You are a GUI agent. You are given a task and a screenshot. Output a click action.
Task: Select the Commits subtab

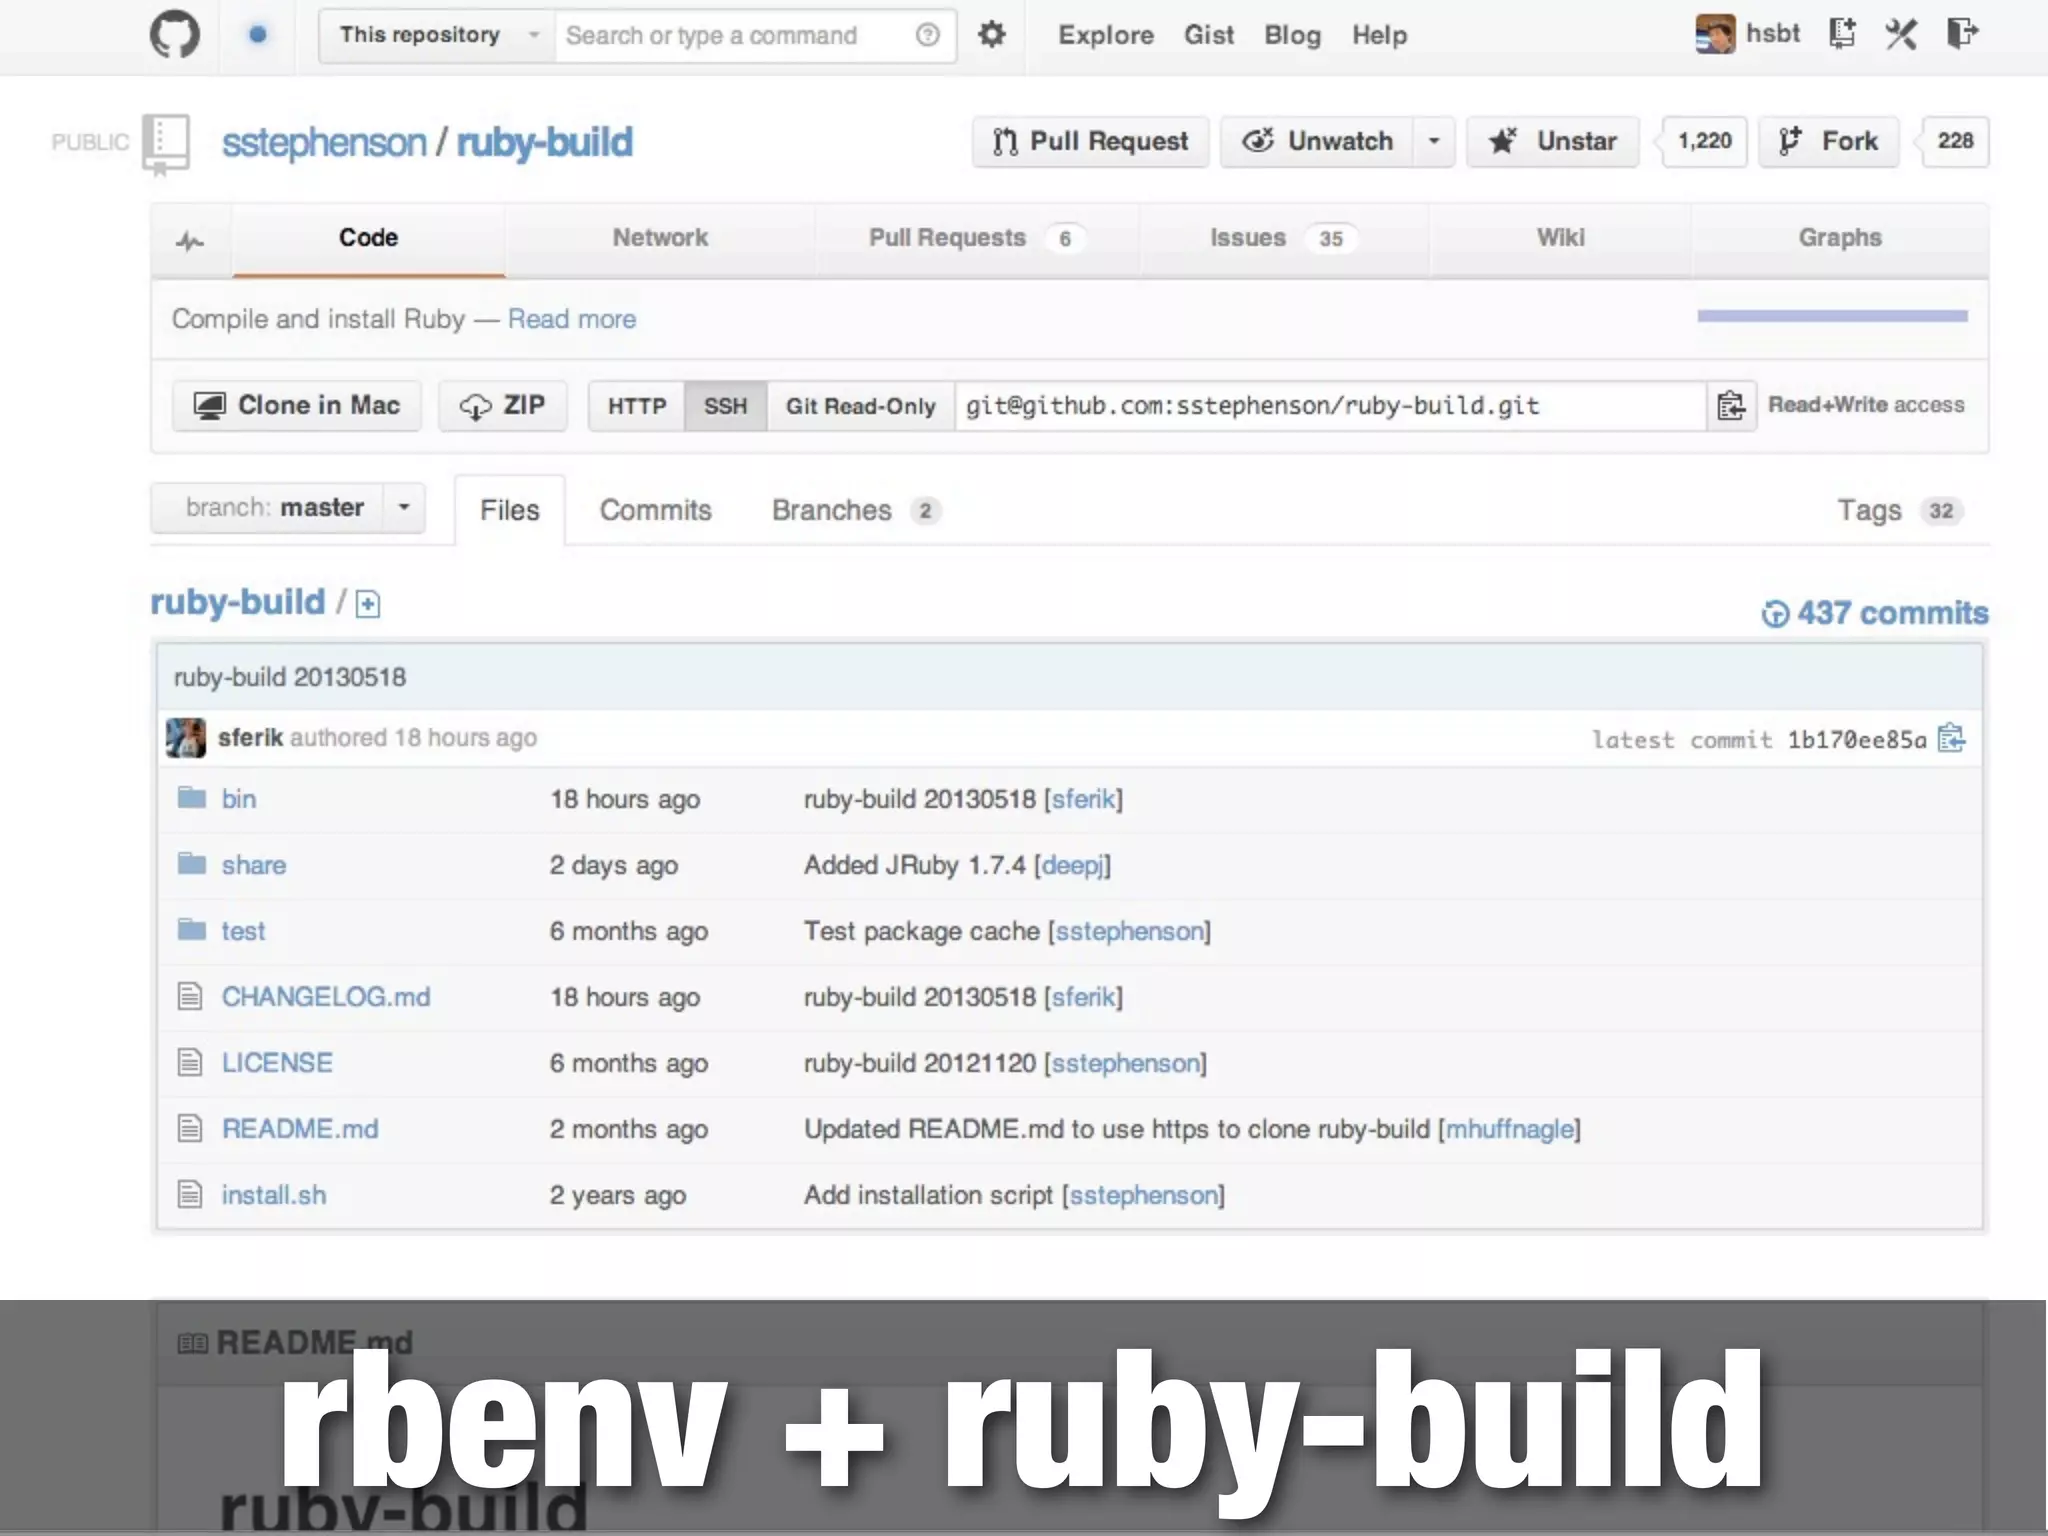(656, 510)
